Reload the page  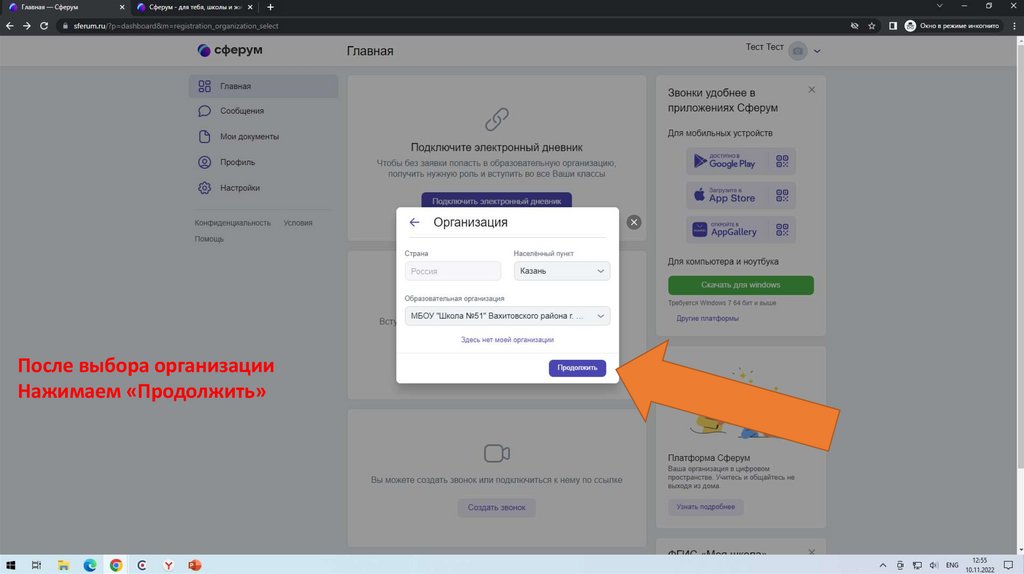click(44, 26)
